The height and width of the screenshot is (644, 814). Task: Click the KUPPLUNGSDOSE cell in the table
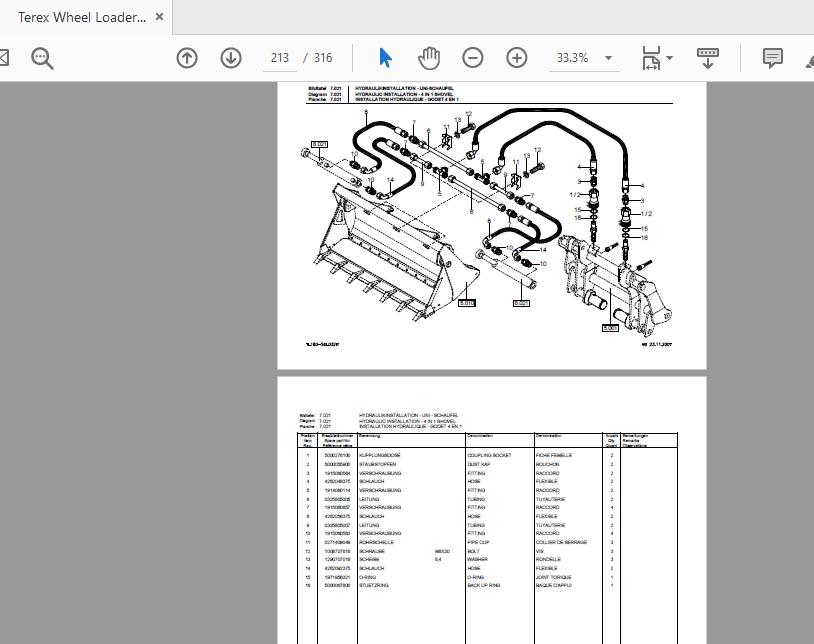pyautogui.click(x=379, y=456)
